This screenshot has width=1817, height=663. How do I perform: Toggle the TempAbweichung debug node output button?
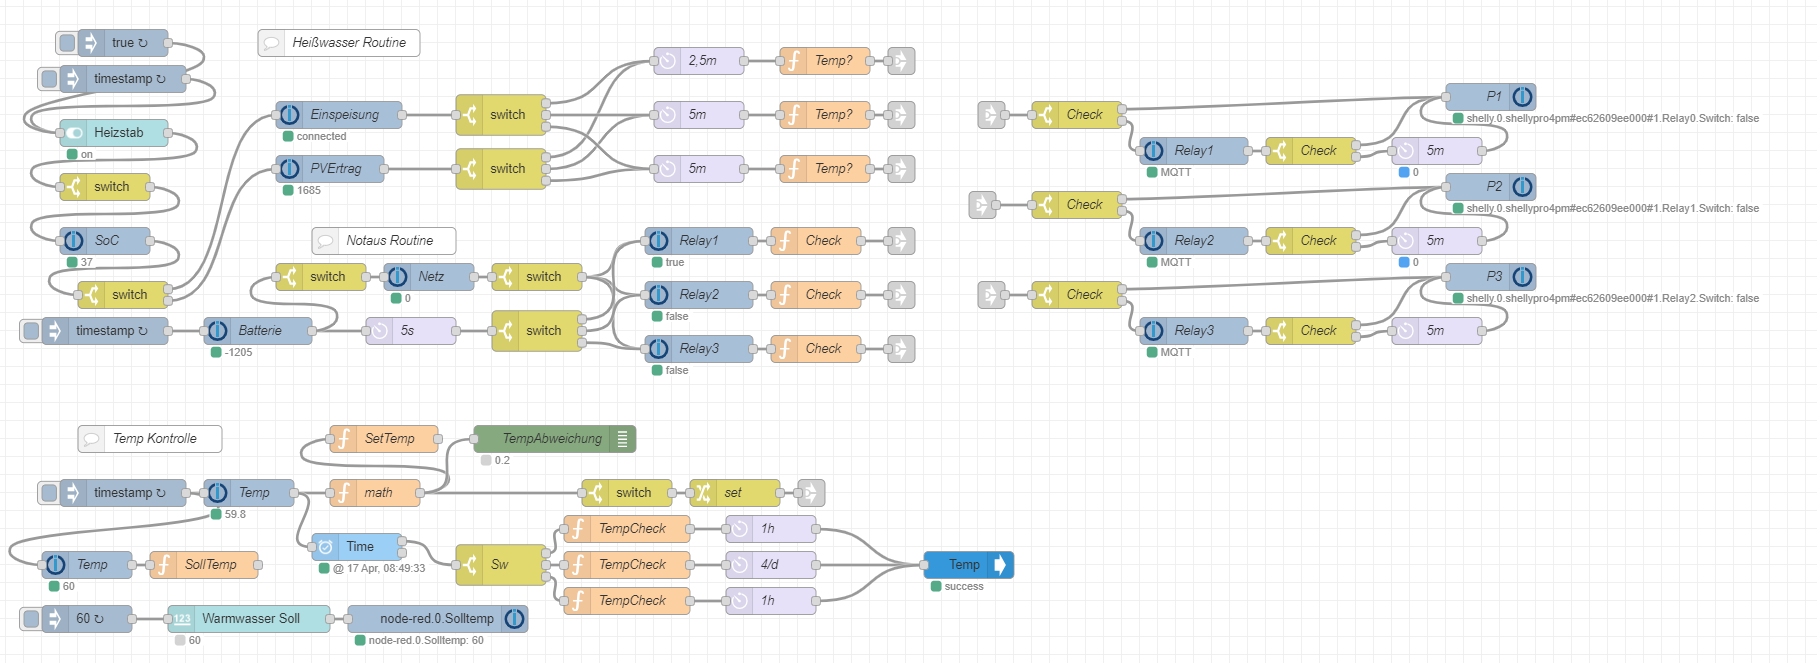(x=623, y=439)
